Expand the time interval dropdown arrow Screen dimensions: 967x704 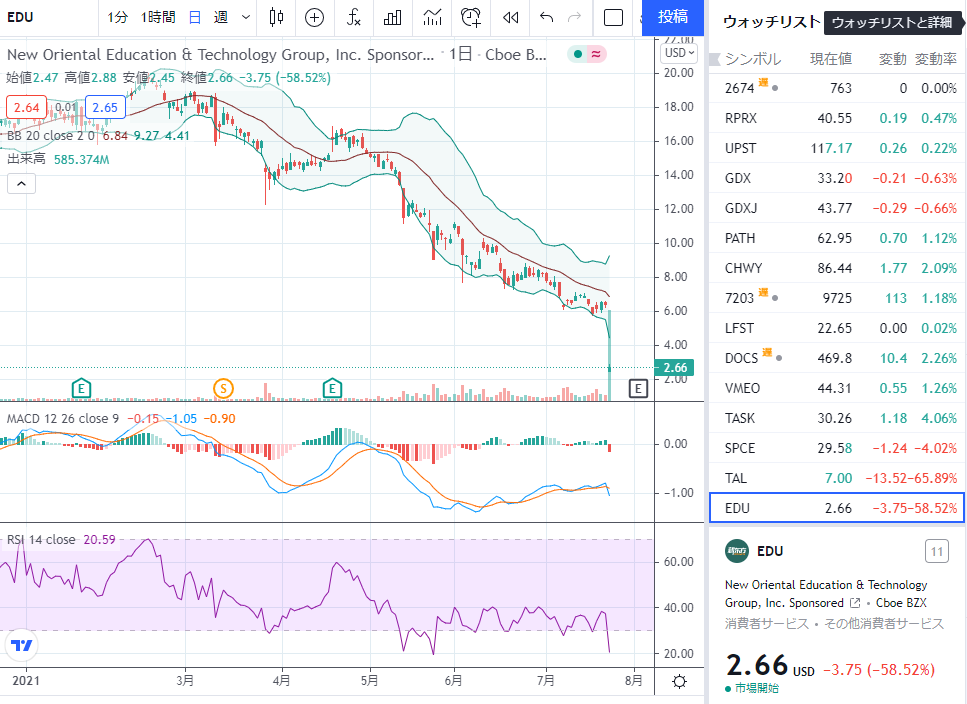pos(245,17)
